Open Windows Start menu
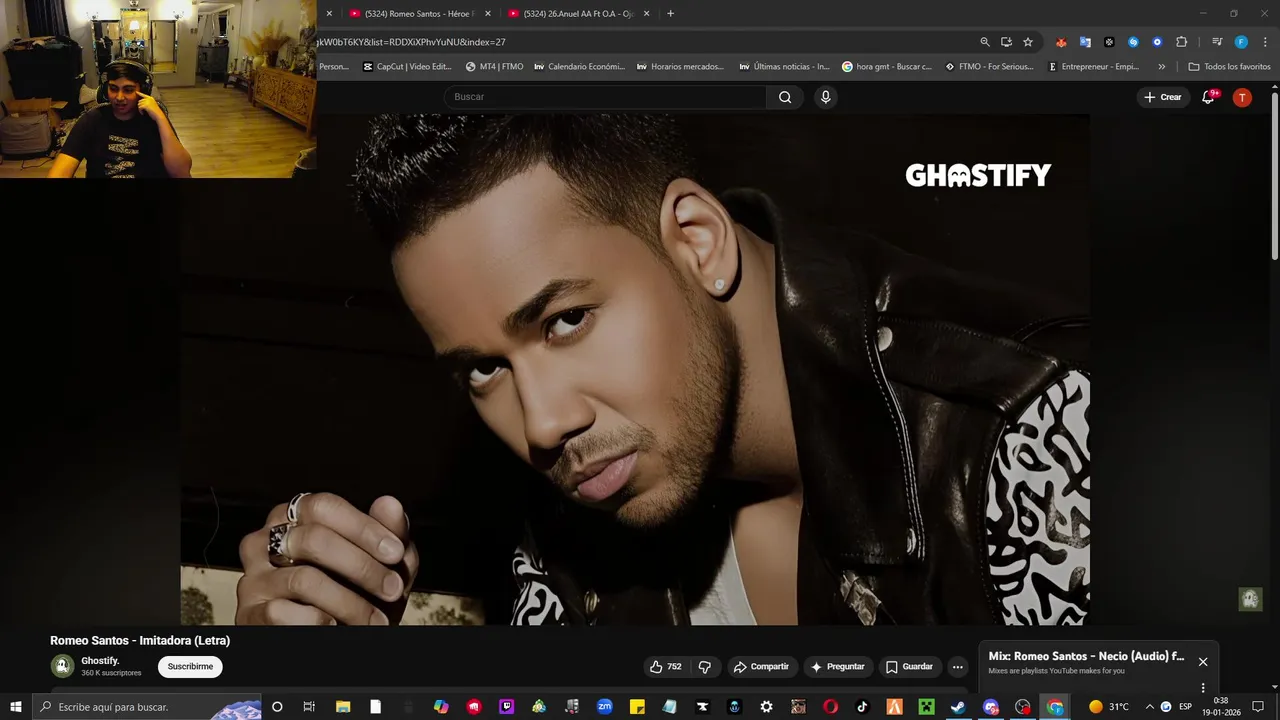1280x720 pixels. (x=16, y=707)
